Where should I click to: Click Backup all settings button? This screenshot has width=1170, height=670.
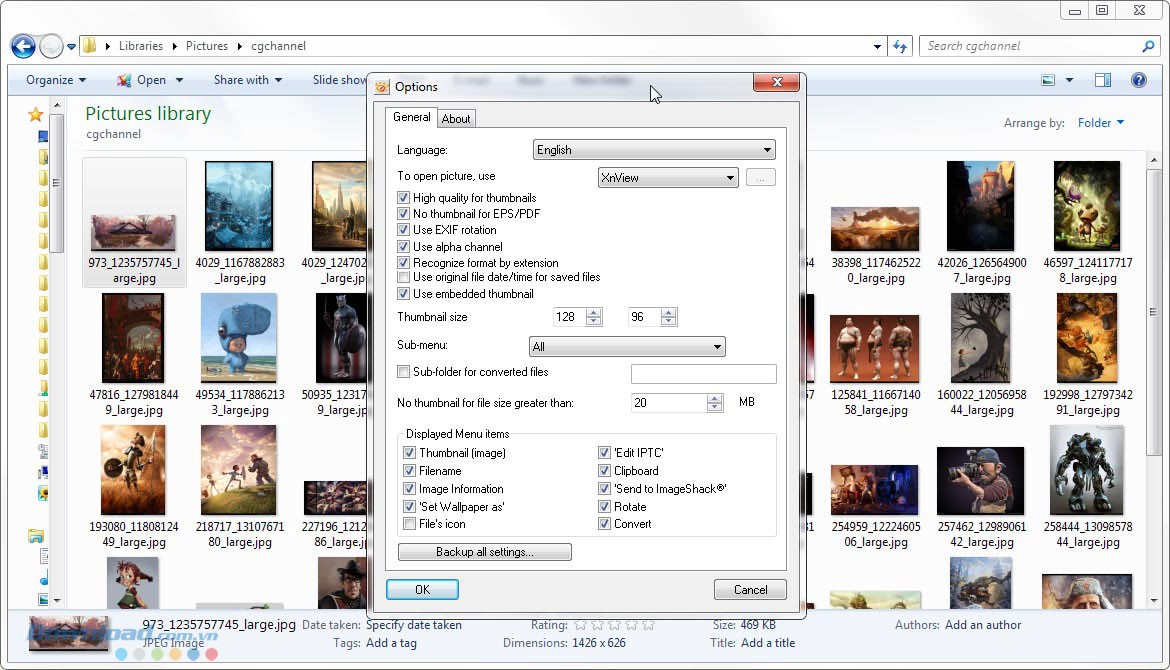pyautogui.click(x=484, y=552)
